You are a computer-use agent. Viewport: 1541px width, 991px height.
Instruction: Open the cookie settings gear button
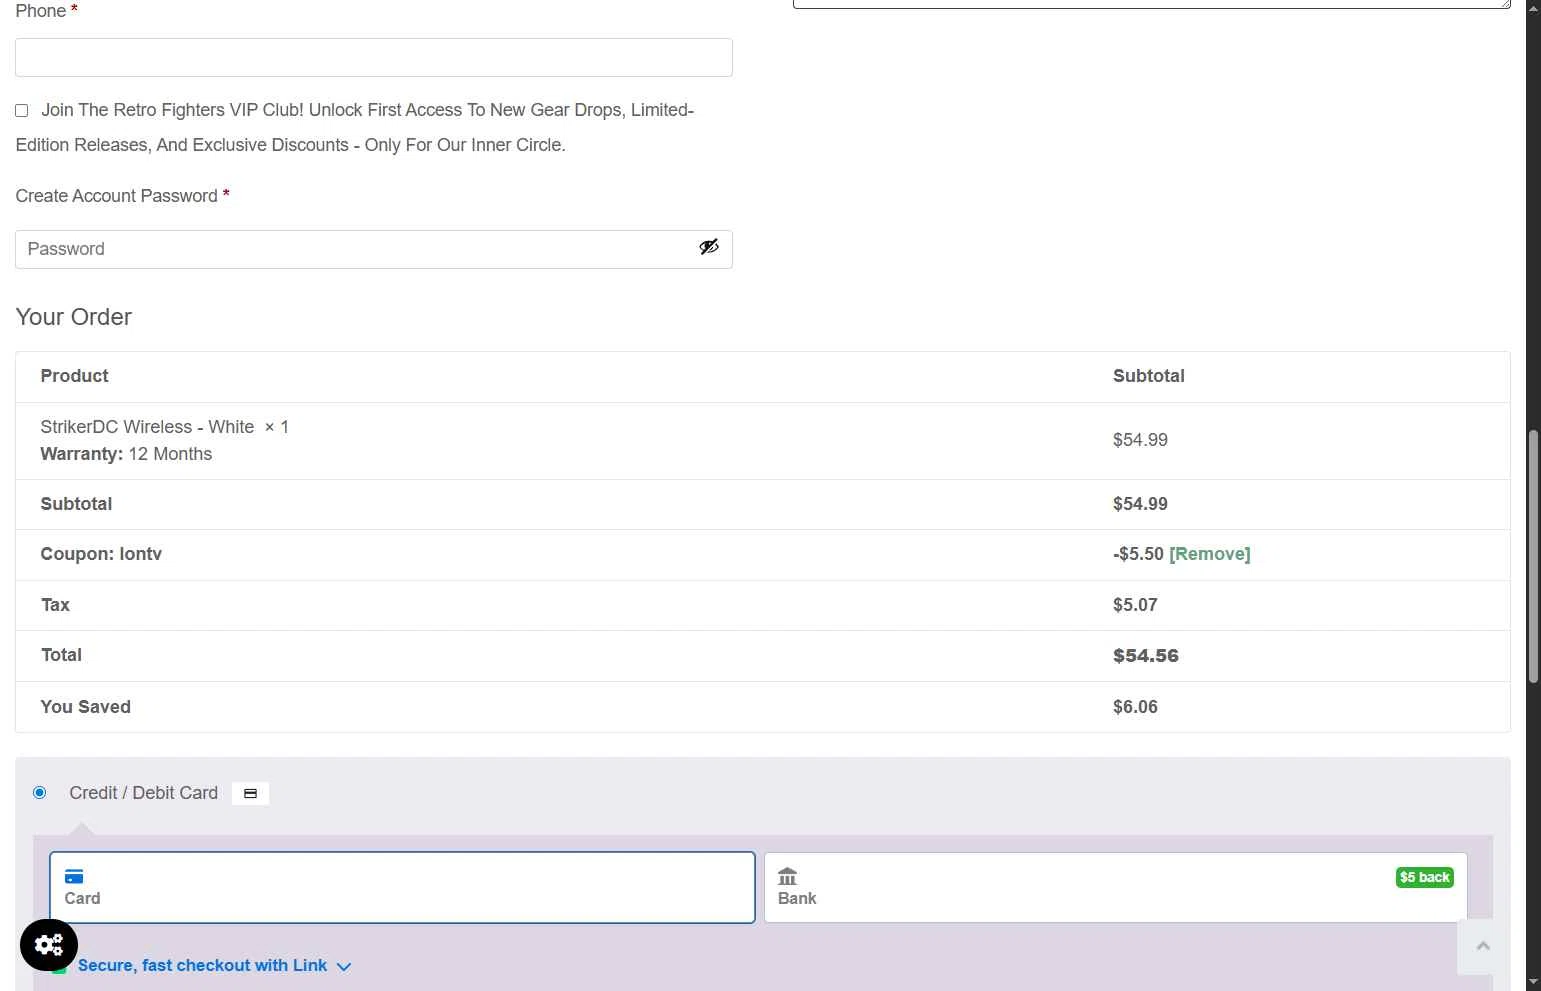tap(49, 944)
